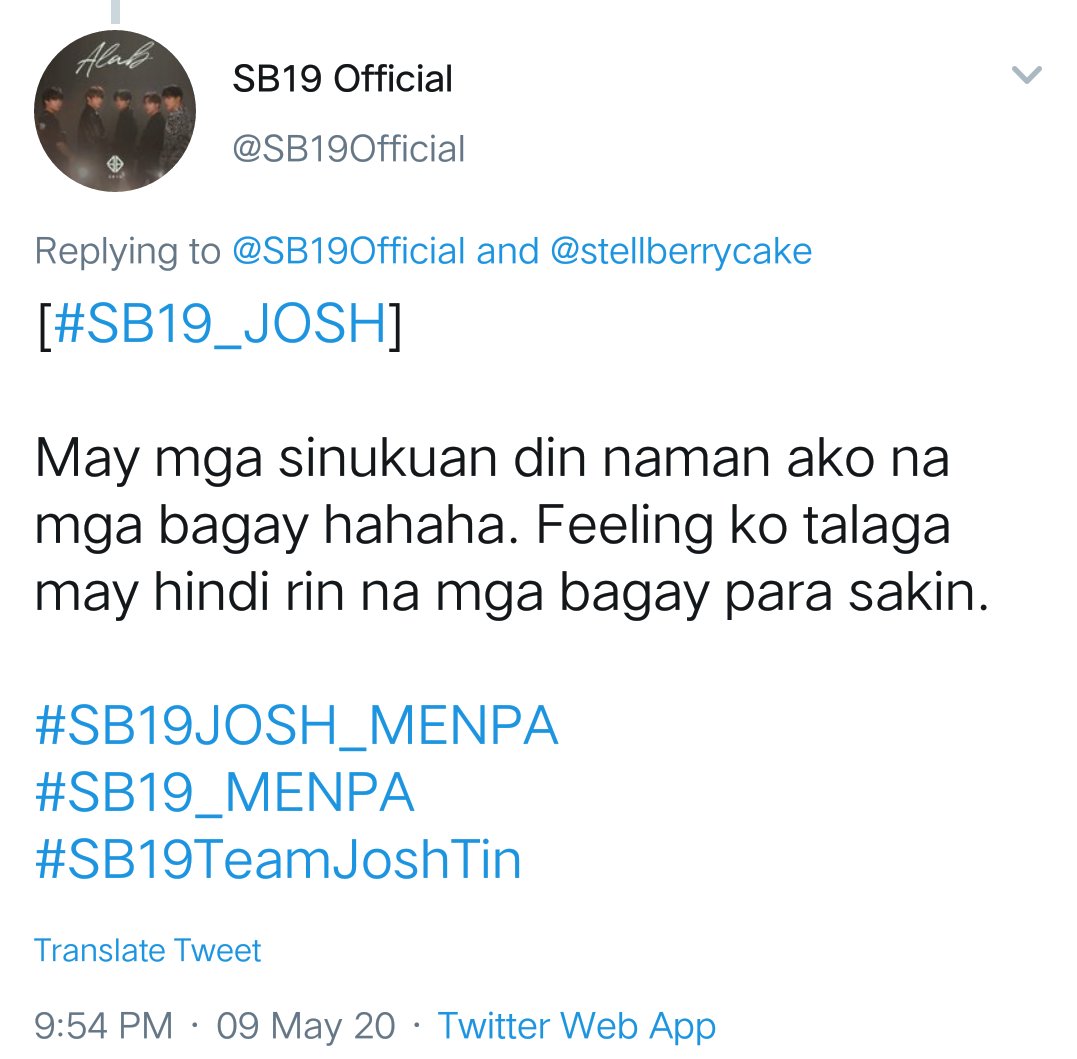This screenshot has width=1077, height=1059.
Task: Click Translate Tweet
Action: point(148,950)
